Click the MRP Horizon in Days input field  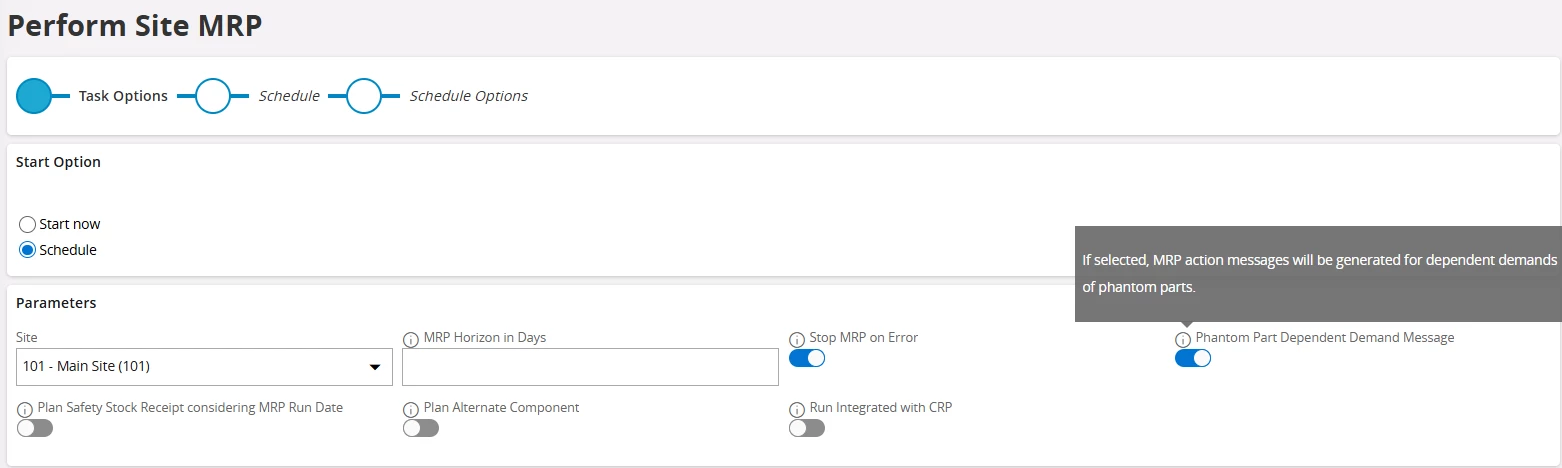(590, 367)
